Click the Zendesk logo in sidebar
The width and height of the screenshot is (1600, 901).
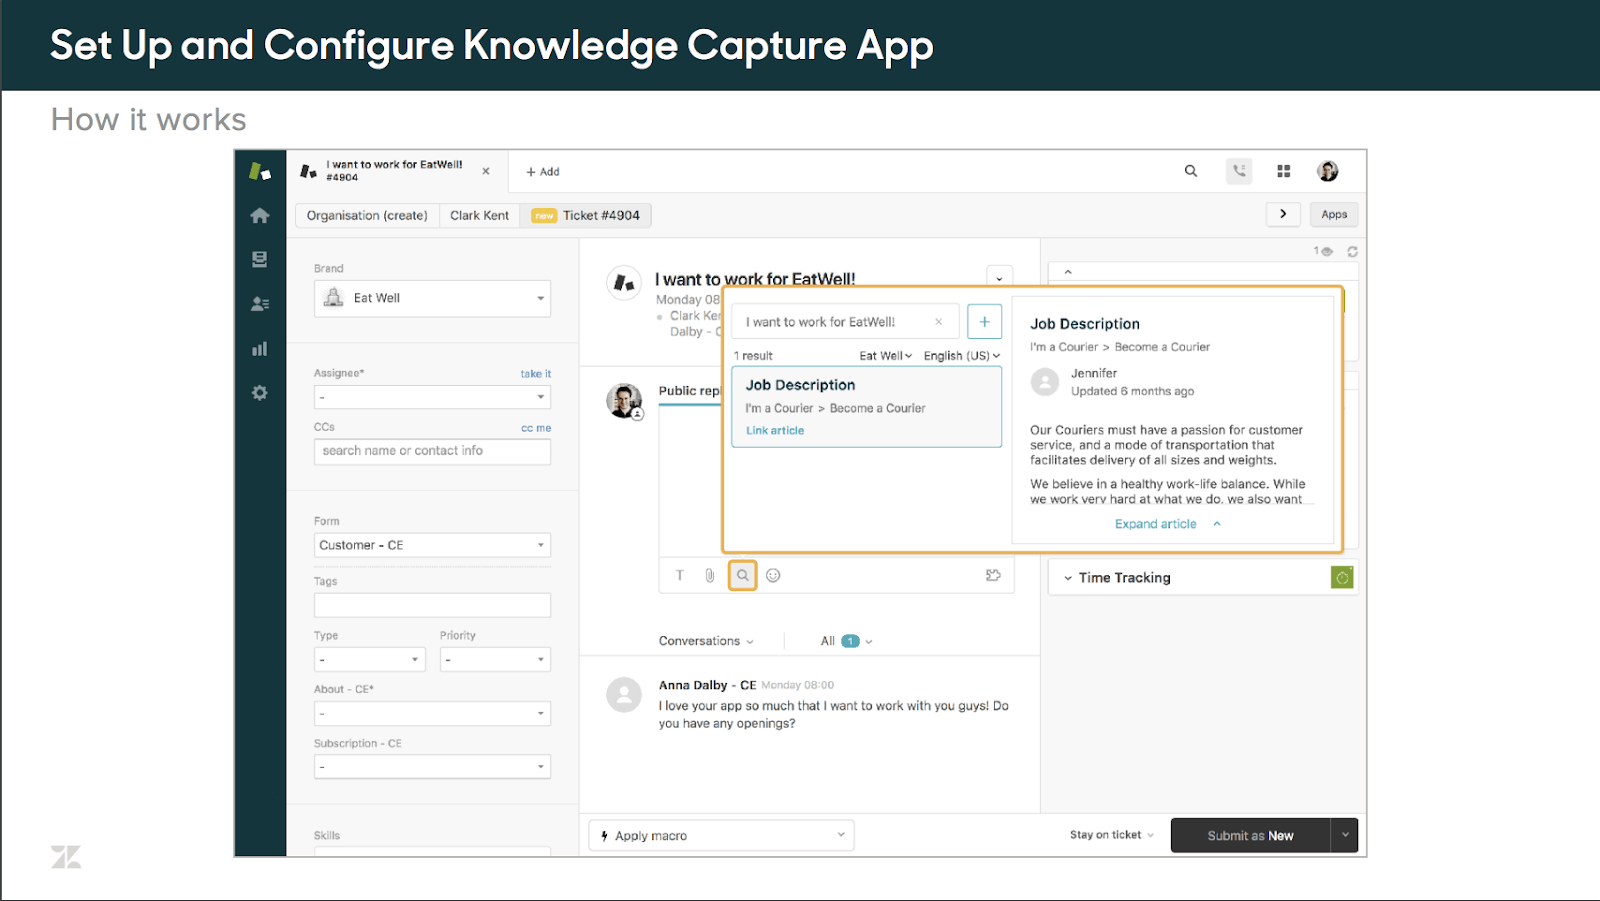click(260, 171)
